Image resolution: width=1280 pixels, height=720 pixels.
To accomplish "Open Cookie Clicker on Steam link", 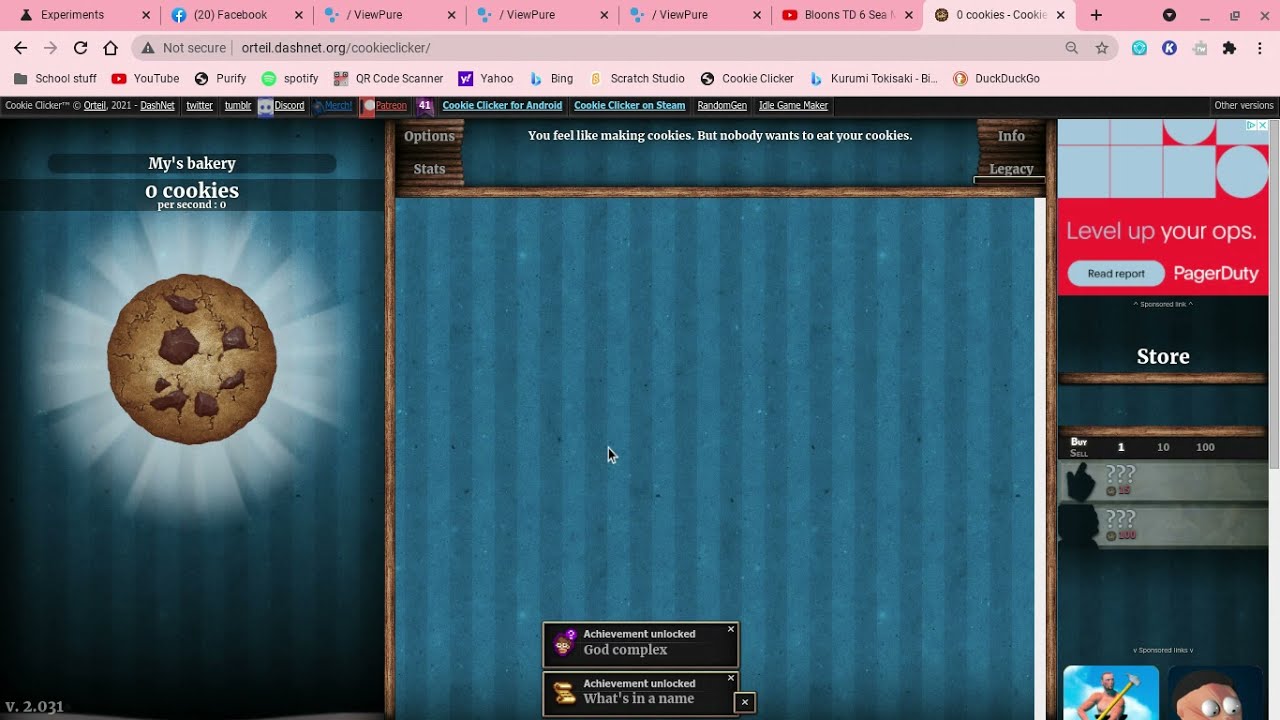I will coord(630,106).
